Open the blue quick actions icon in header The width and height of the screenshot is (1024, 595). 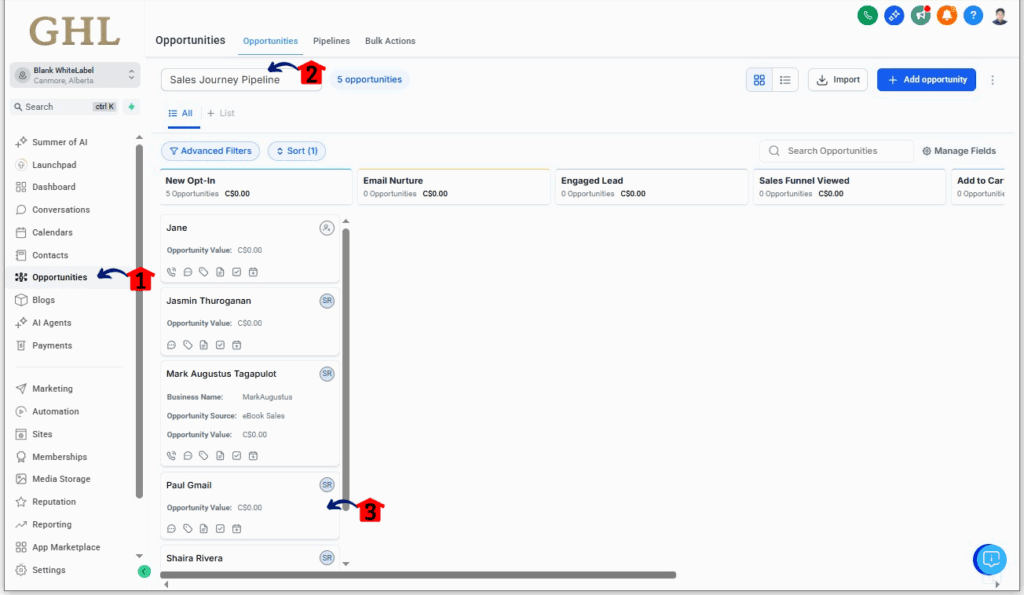pyautogui.click(x=894, y=15)
